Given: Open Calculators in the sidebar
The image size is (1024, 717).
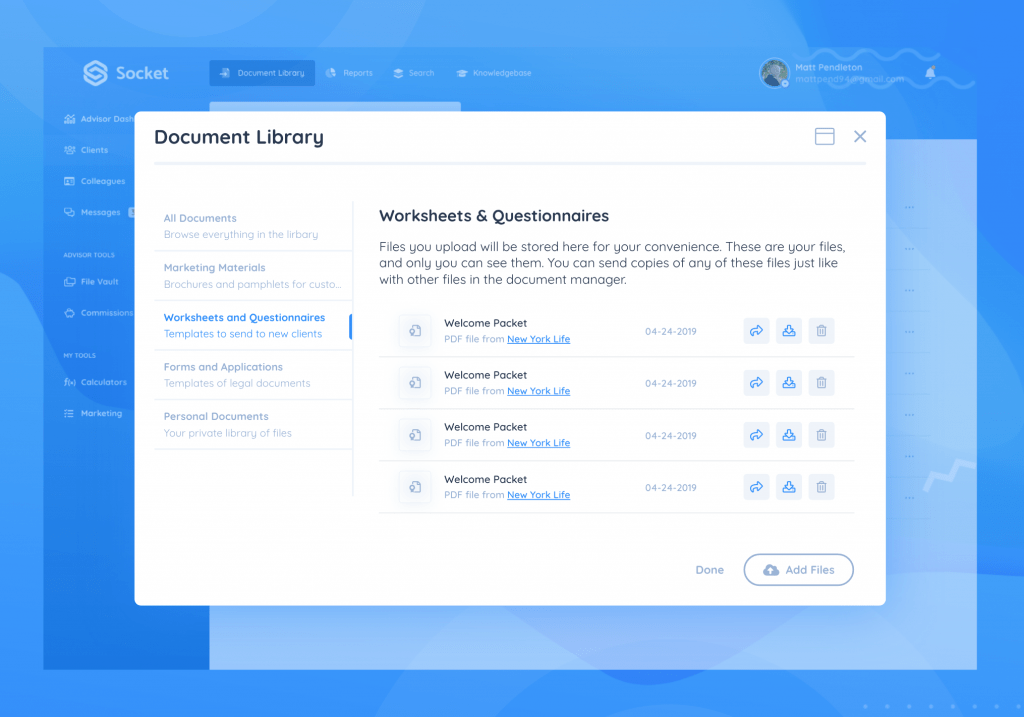Looking at the screenshot, I should pyautogui.click(x=95, y=382).
